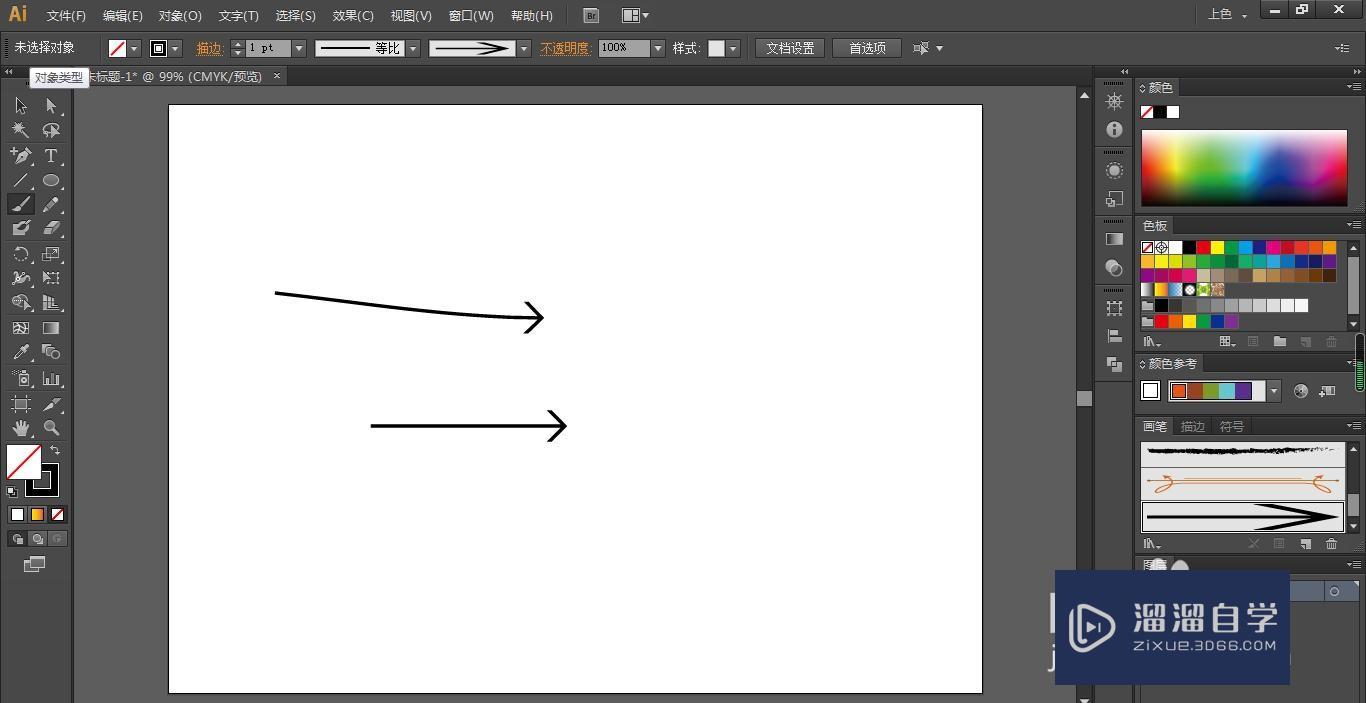Select the Pen tool
This screenshot has height=703, width=1366.
[x=21, y=156]
